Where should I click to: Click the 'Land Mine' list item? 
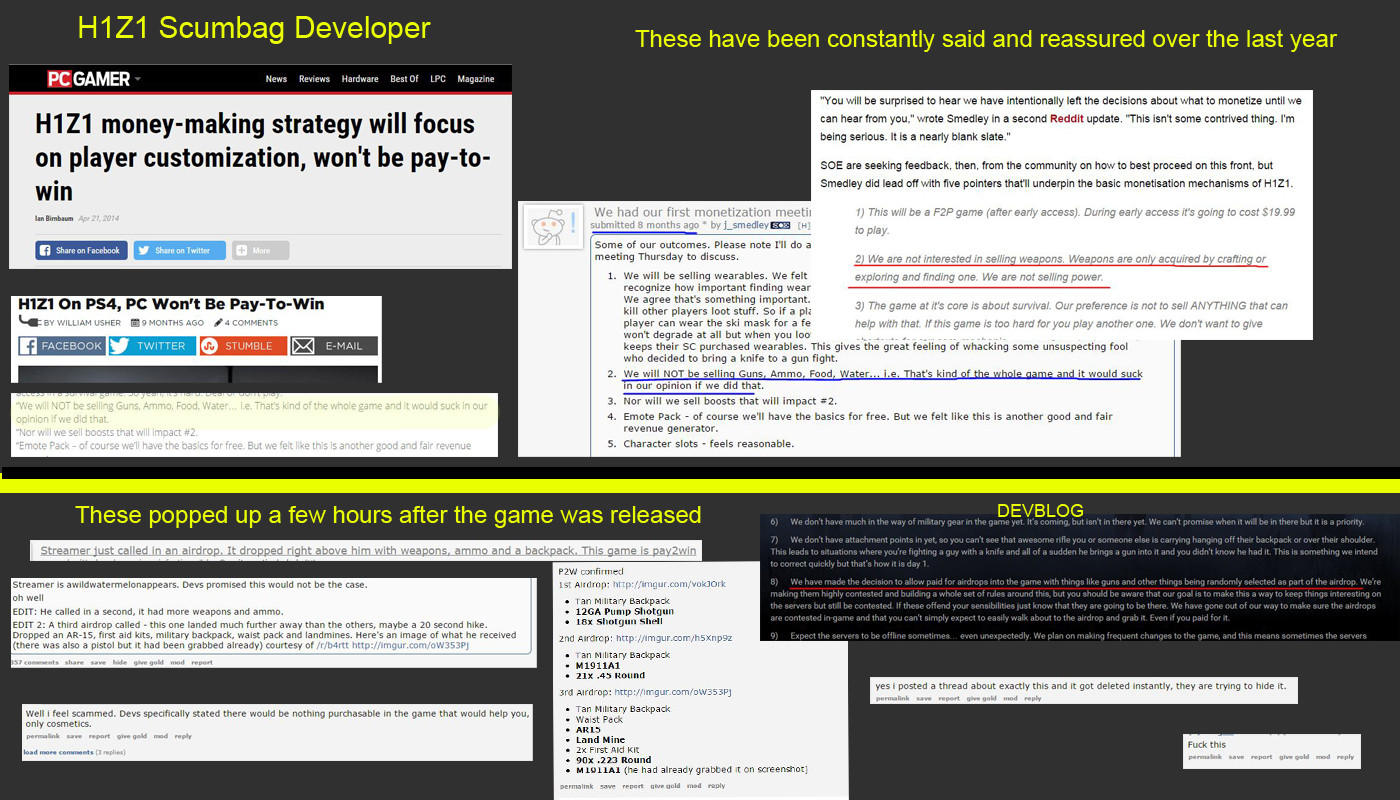click(x=600, y=740)
